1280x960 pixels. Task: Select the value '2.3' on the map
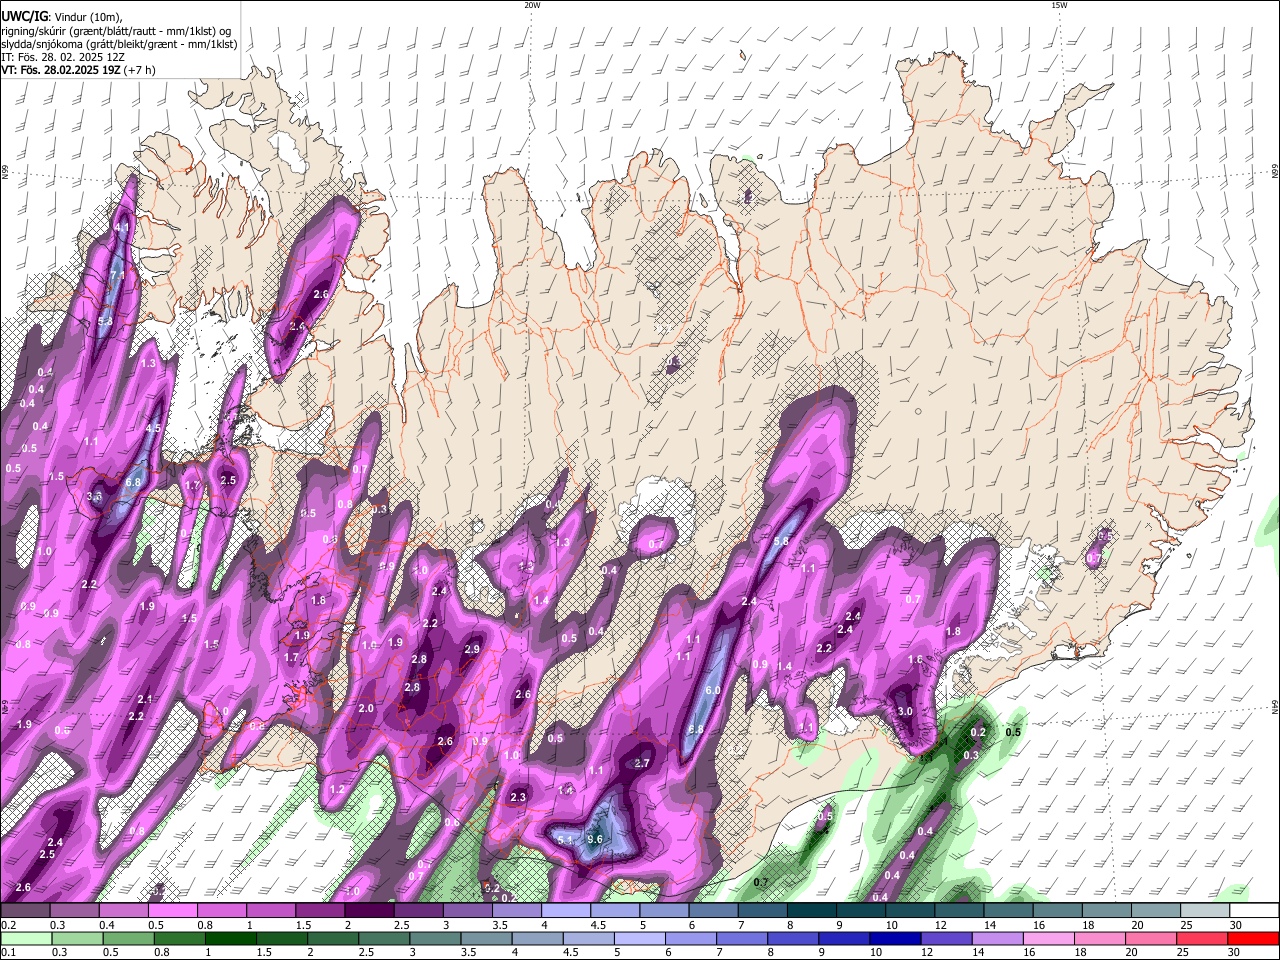pyautogui.click(x=518, y=797)
